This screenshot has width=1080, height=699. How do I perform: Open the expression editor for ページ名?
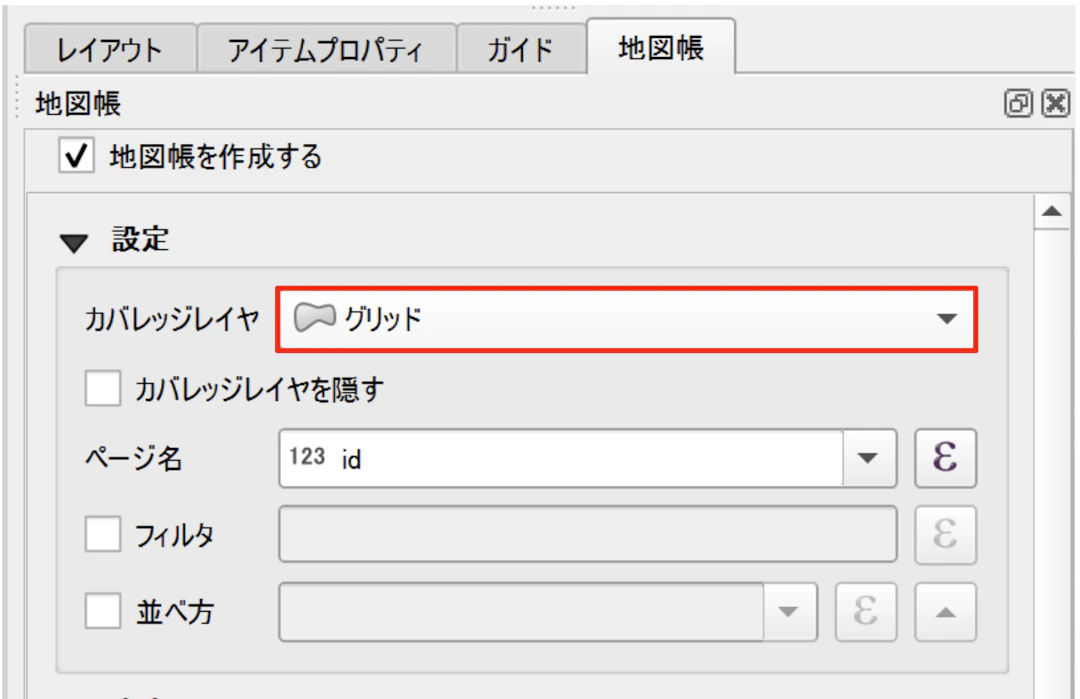click(945, 459)
